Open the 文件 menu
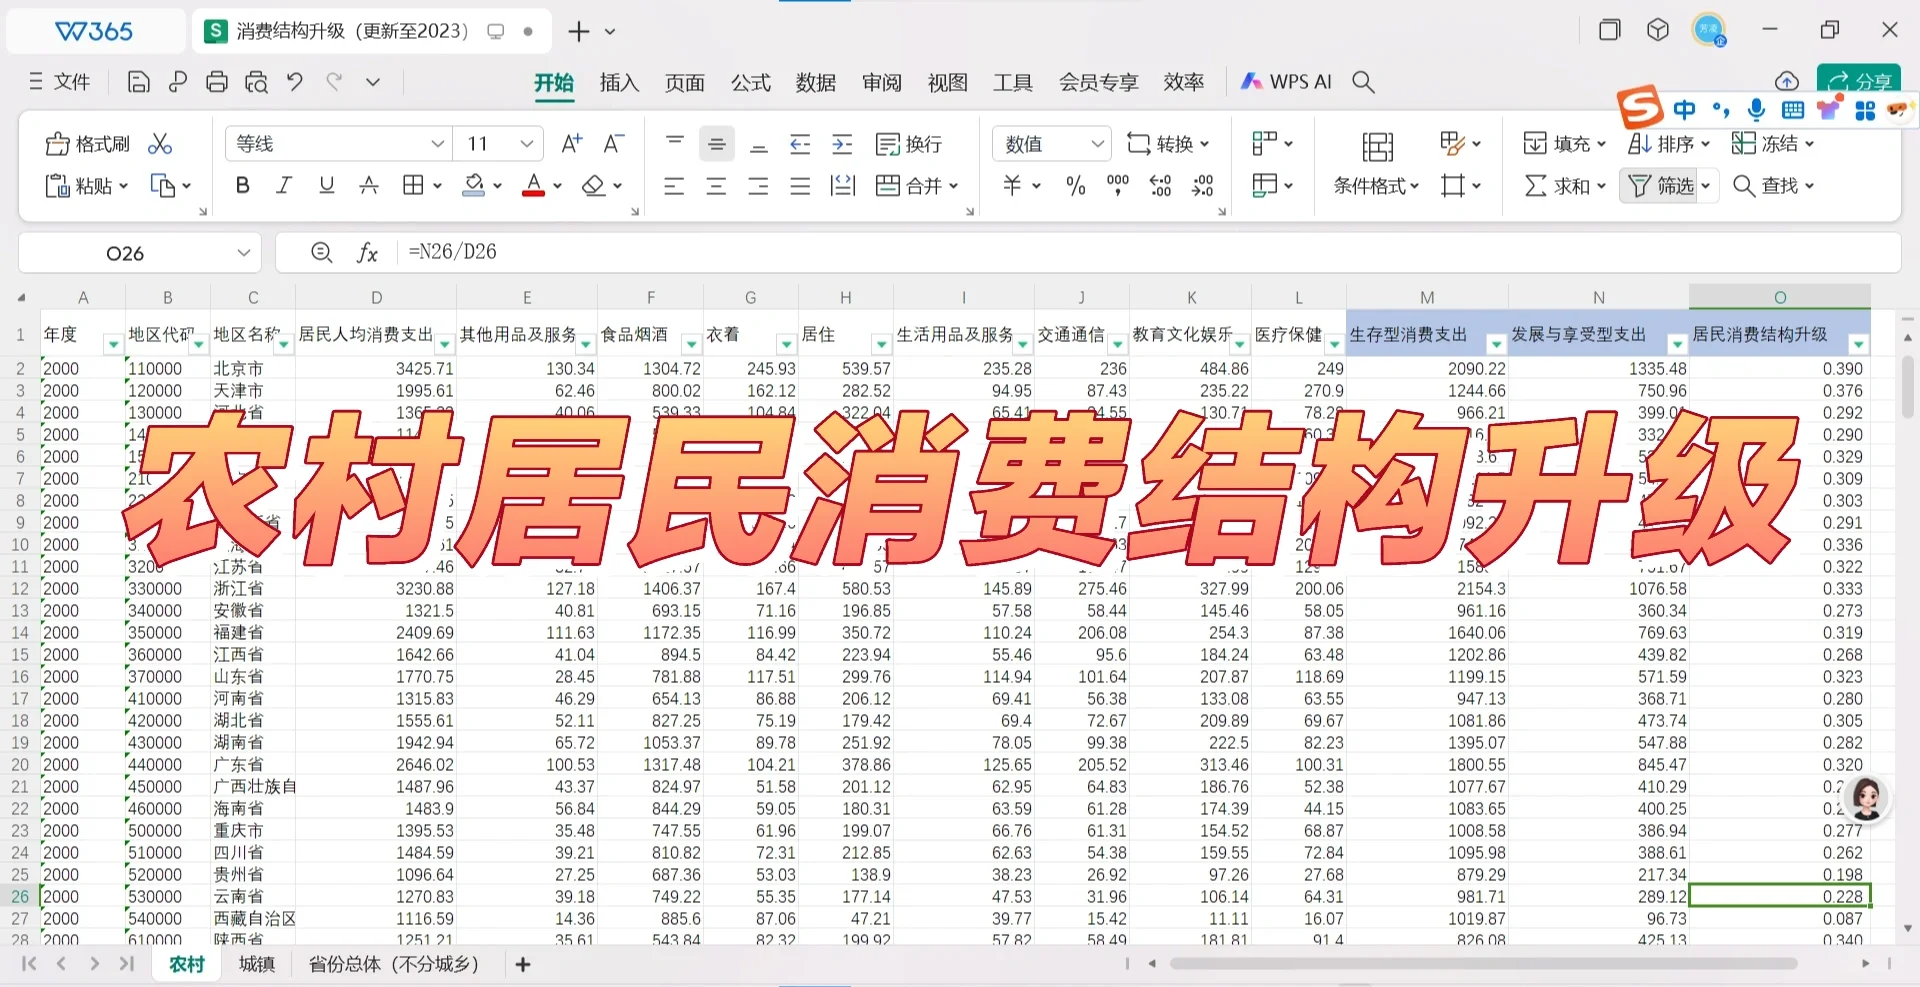The image size is (1920, 987). [x=60, y=82]
